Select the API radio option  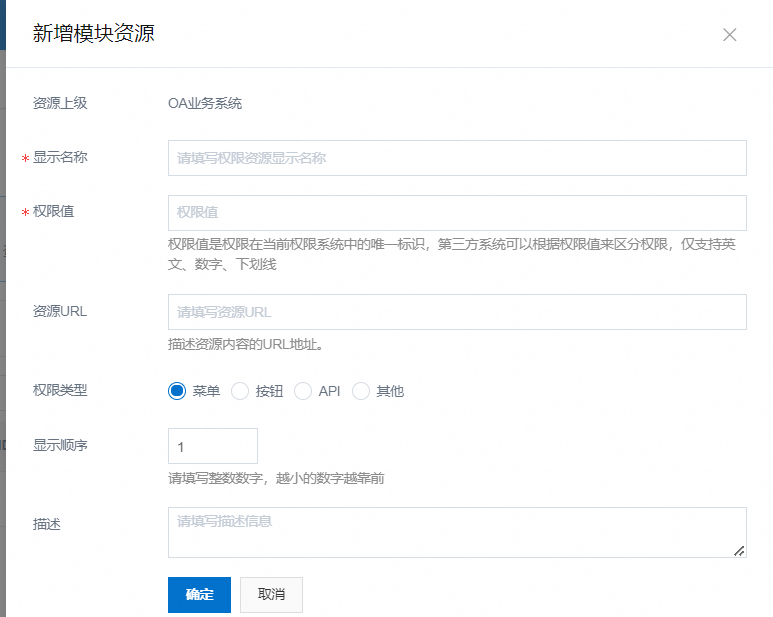(303, 391)
